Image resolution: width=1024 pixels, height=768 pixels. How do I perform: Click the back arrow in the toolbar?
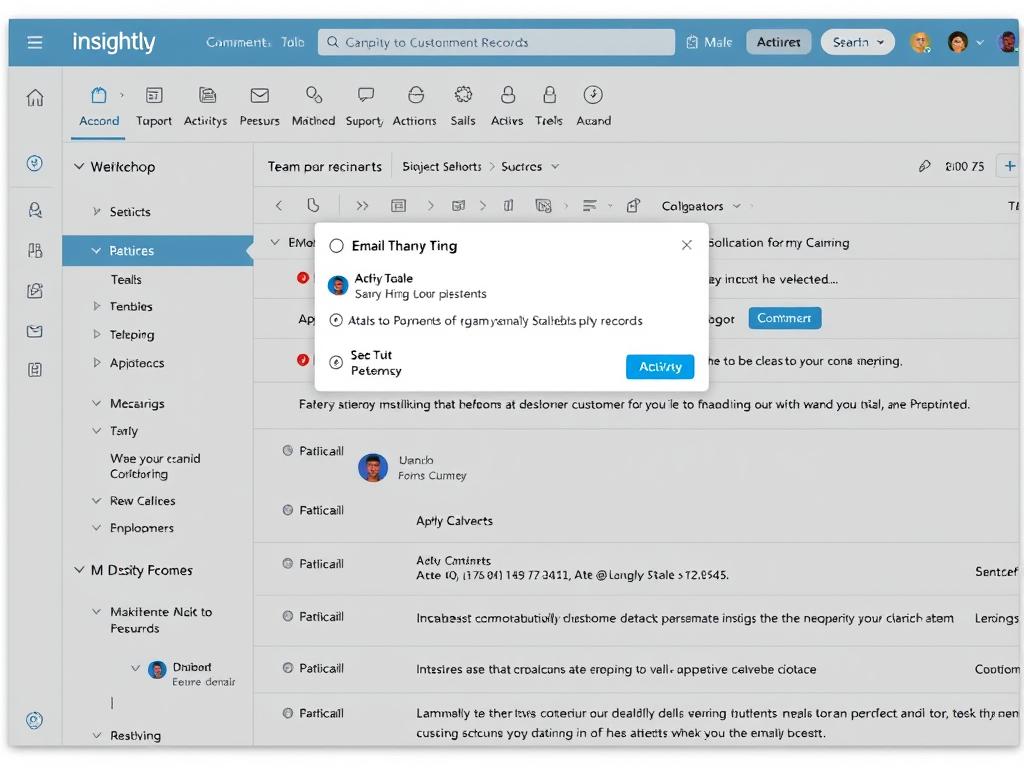[x=279, y=206]
